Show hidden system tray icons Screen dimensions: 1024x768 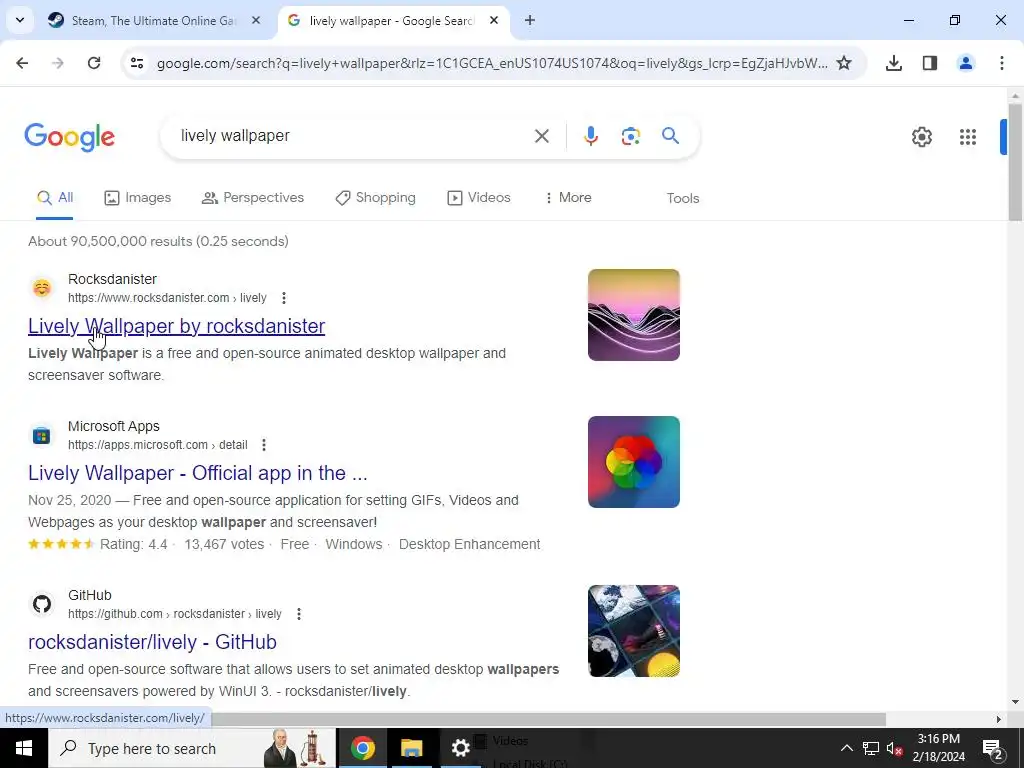point(846,748)
